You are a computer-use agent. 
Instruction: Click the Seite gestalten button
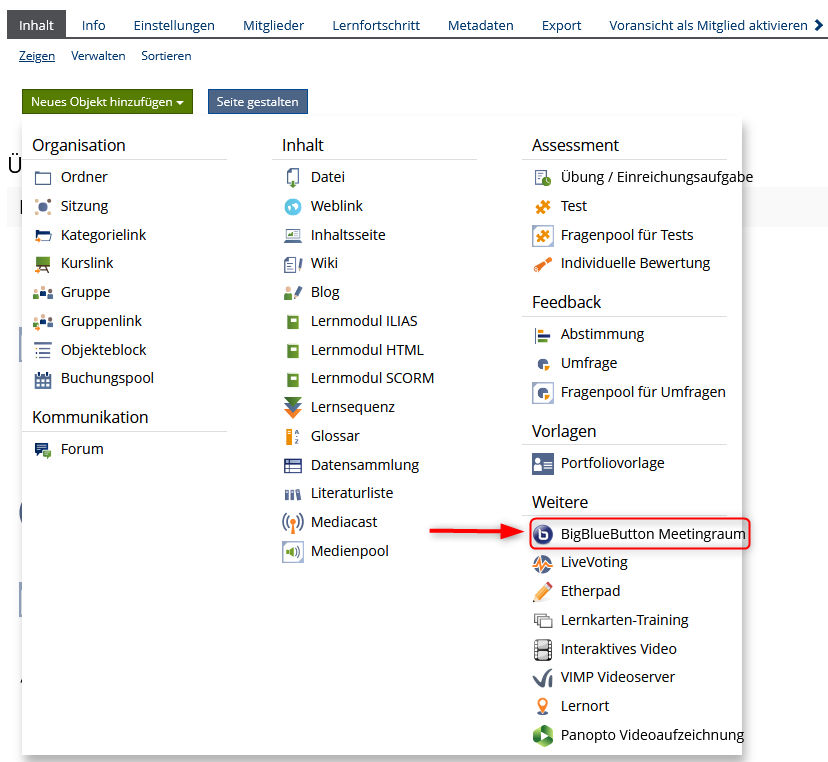pos(257,102)
